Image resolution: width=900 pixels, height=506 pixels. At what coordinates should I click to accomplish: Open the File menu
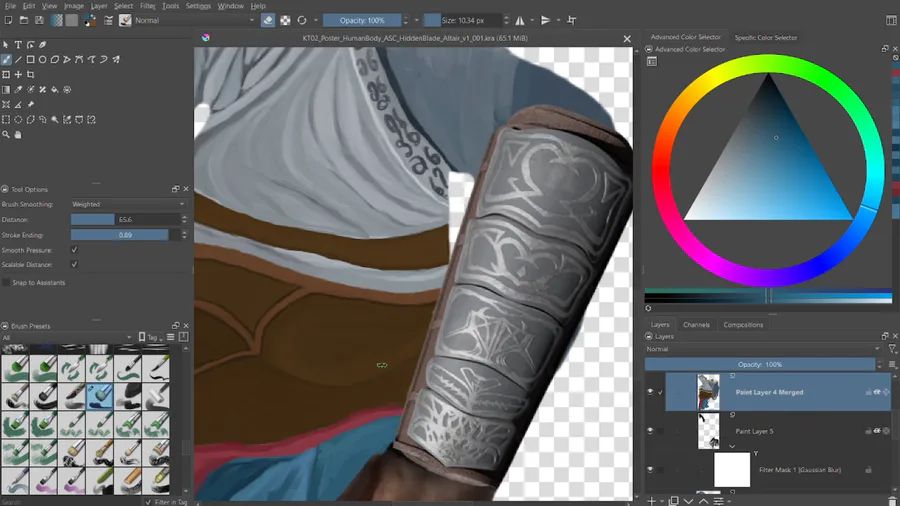10,6
